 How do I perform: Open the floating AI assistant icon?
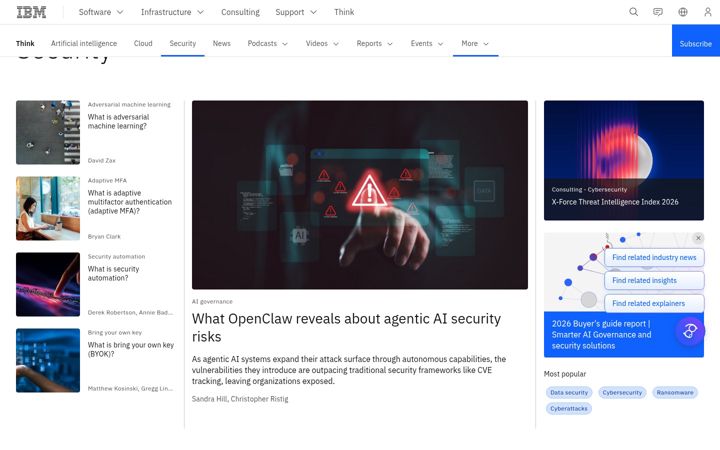[690, 331]
